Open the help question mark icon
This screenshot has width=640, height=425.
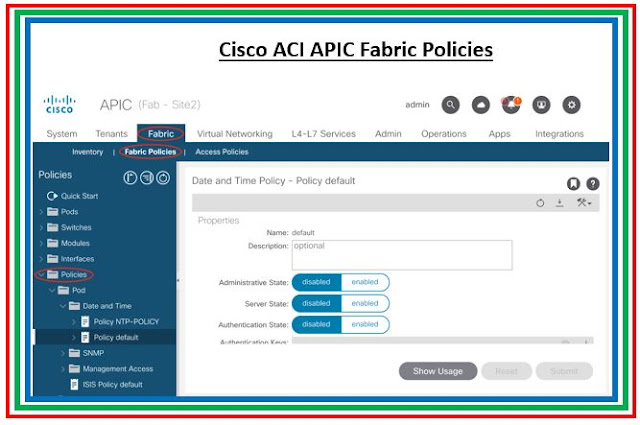pos(593,184)
